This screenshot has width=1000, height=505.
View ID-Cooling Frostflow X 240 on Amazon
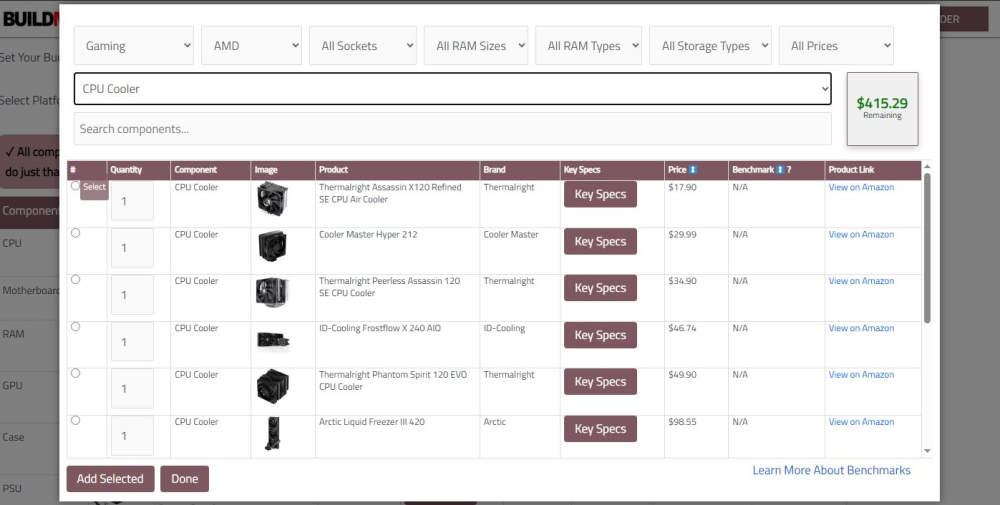pyautogui.click(x=861, y=328)
